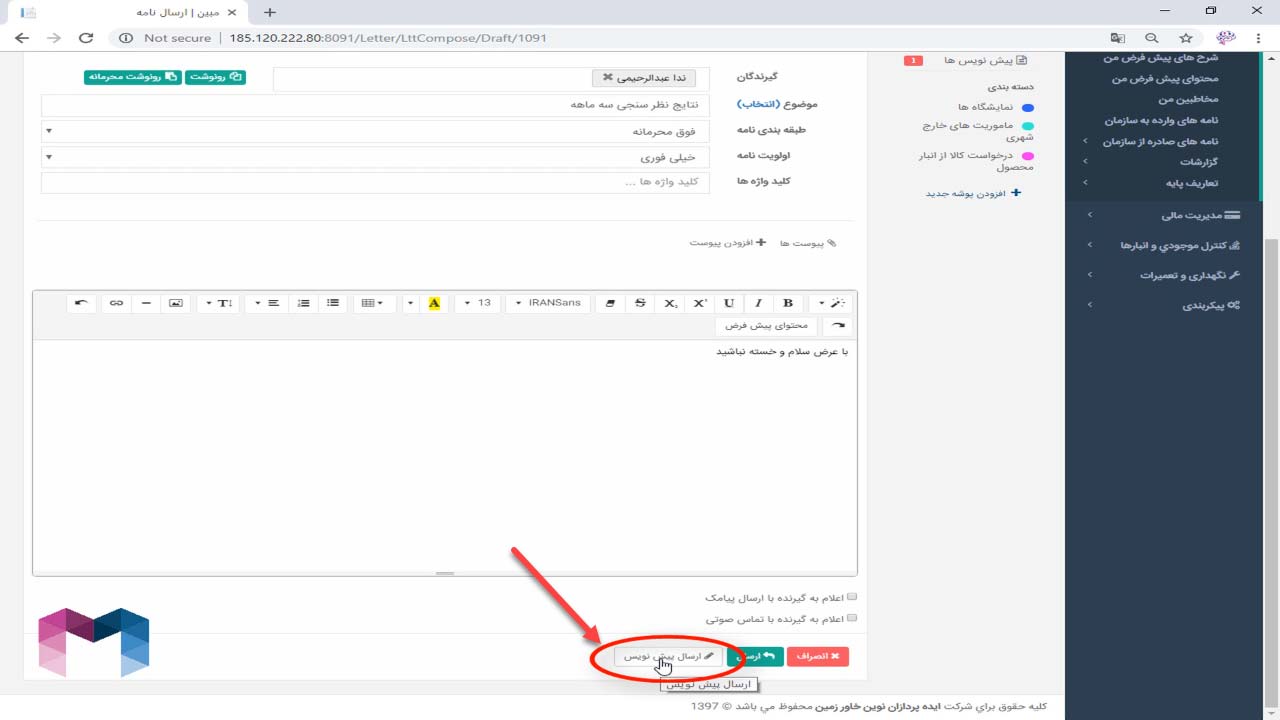Click the browser zoom magnifier icon
This screenshot has height=720, width=1280.
pyautogui.click(x=1152, y=38)
